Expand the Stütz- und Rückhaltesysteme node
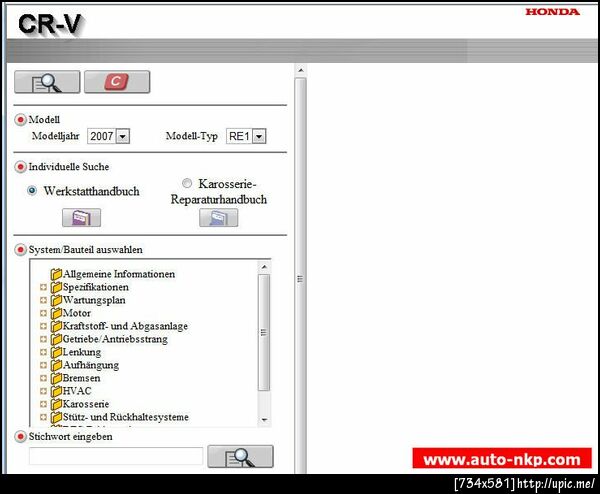Viewport: 600px width, 494px height. [x=43, y=417]
